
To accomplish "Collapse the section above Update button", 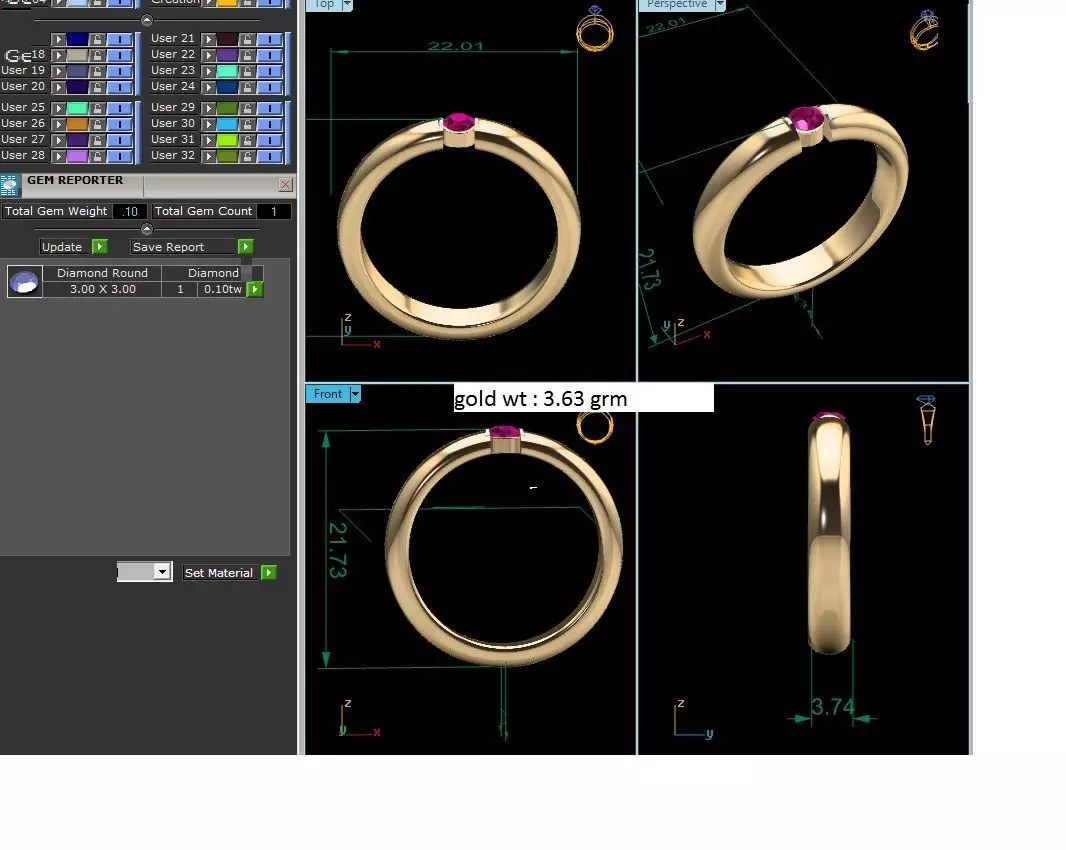I will [147, 229].
